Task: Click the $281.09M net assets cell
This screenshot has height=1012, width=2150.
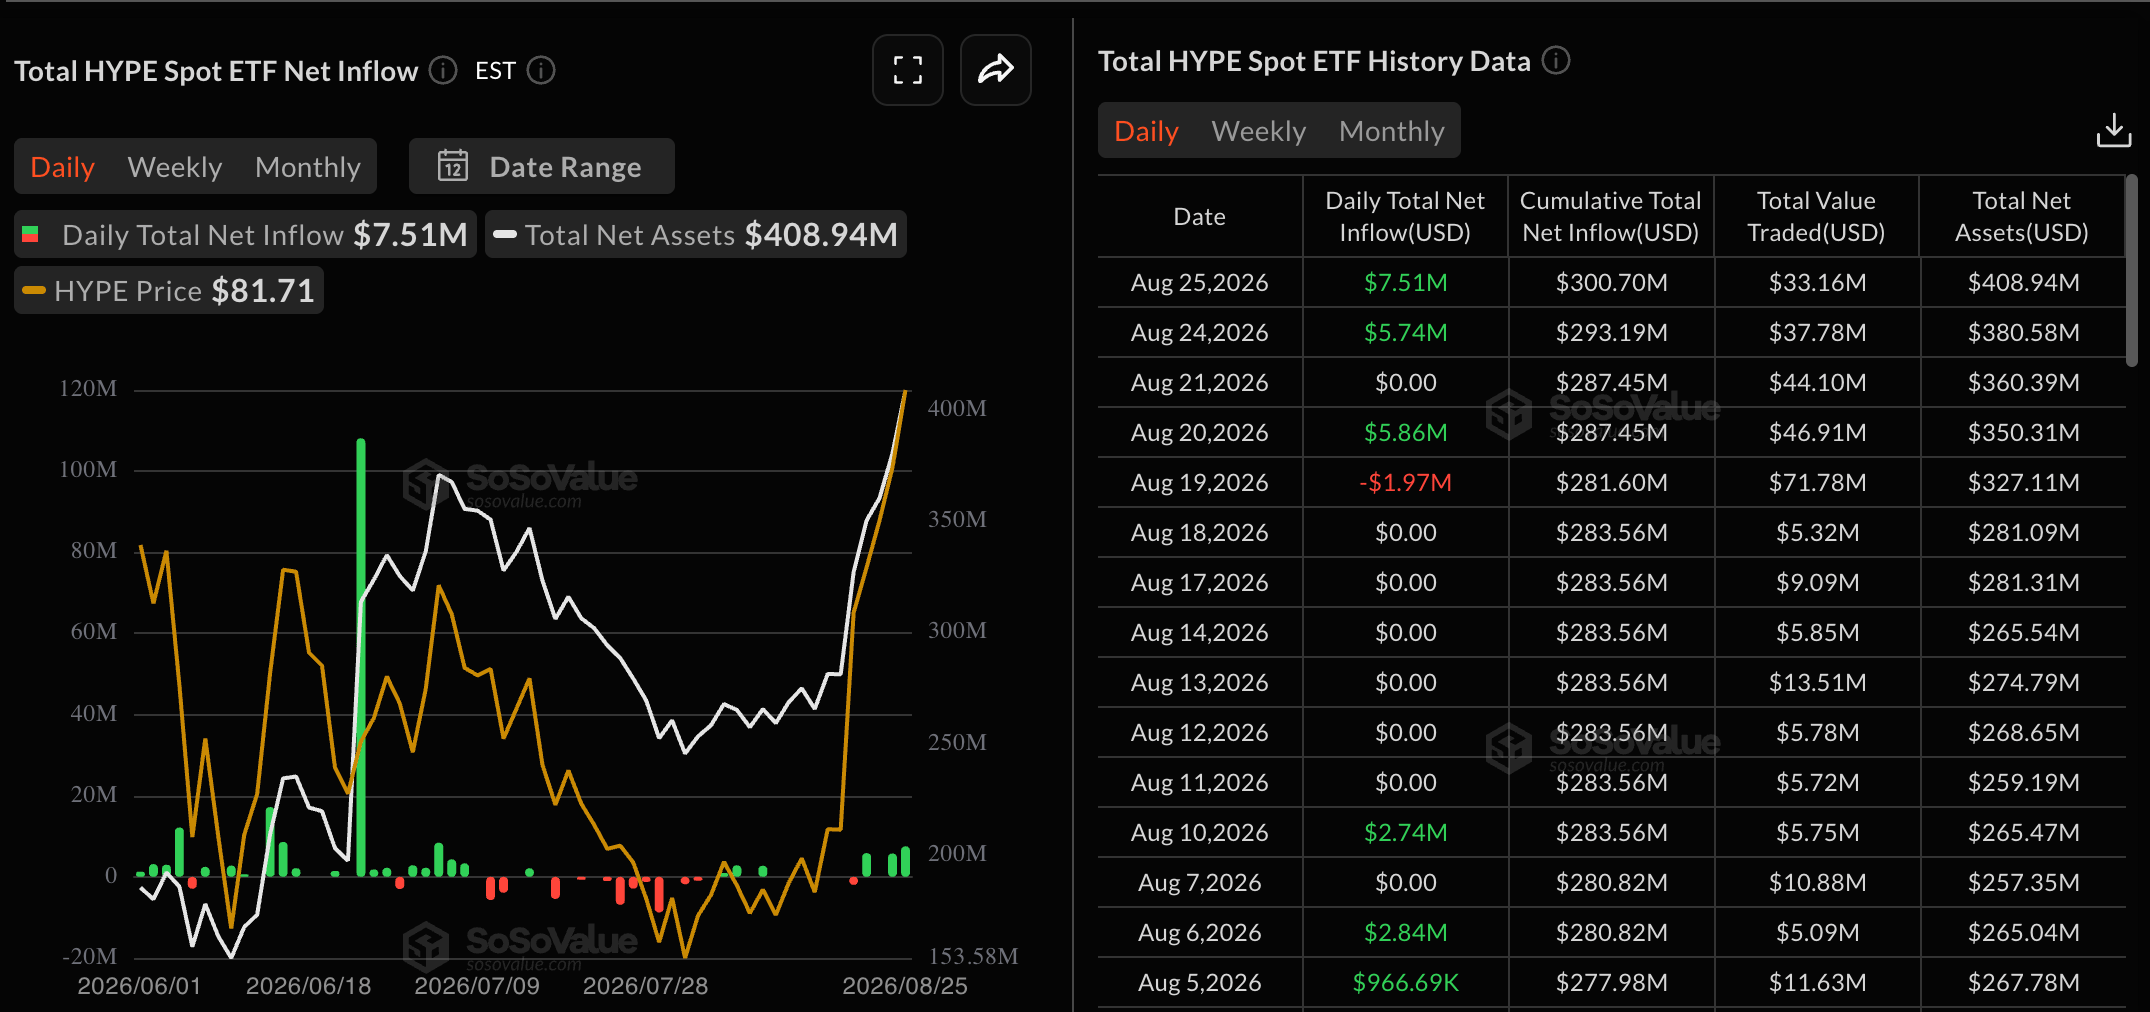Action: coord(2023,532)
